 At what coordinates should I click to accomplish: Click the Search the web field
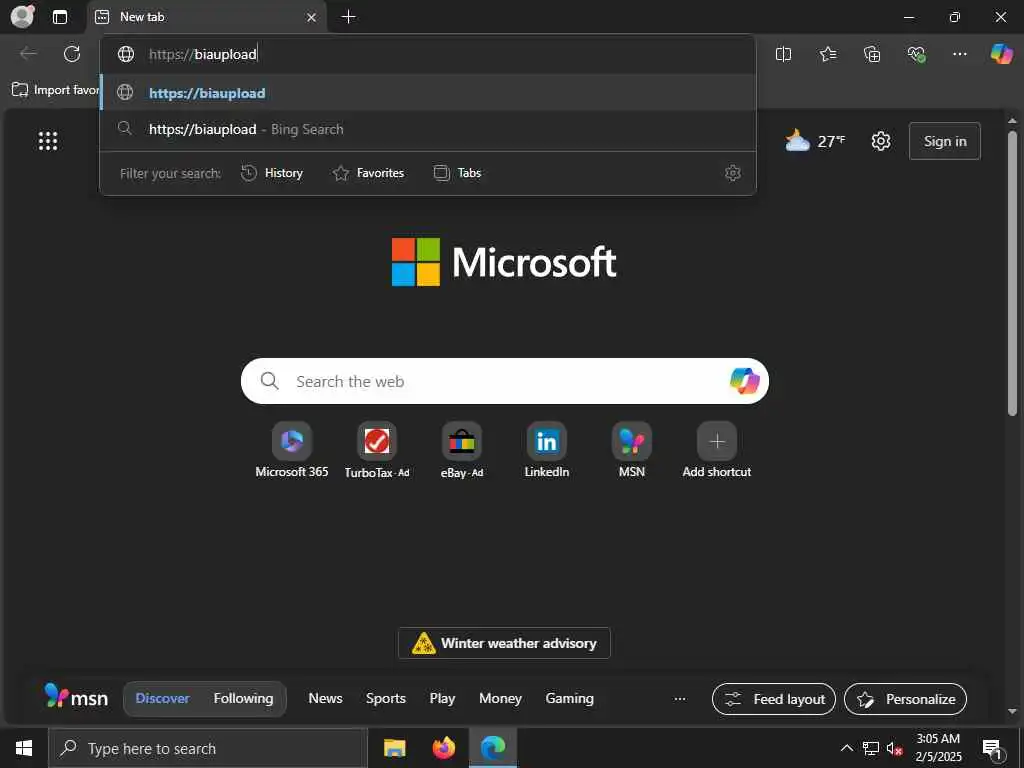pyautogui.click(x=504, y=381)
